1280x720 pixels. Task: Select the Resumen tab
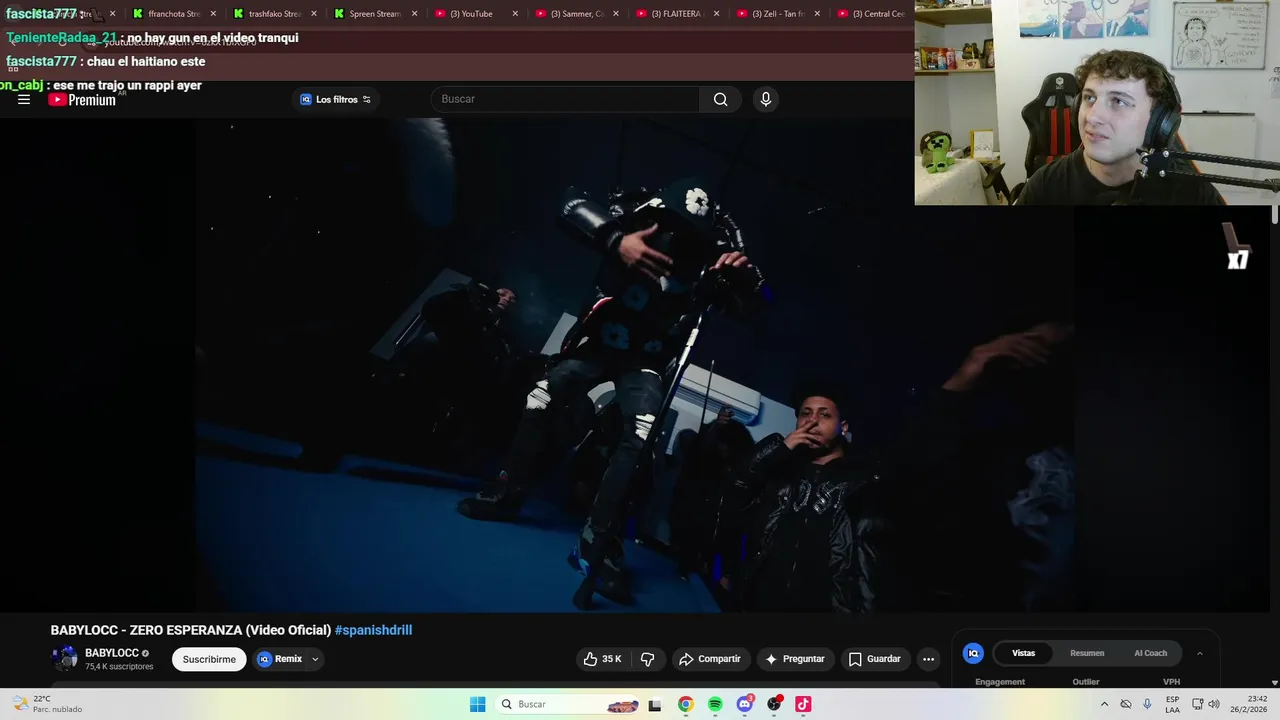click(x=1087, y=653)
